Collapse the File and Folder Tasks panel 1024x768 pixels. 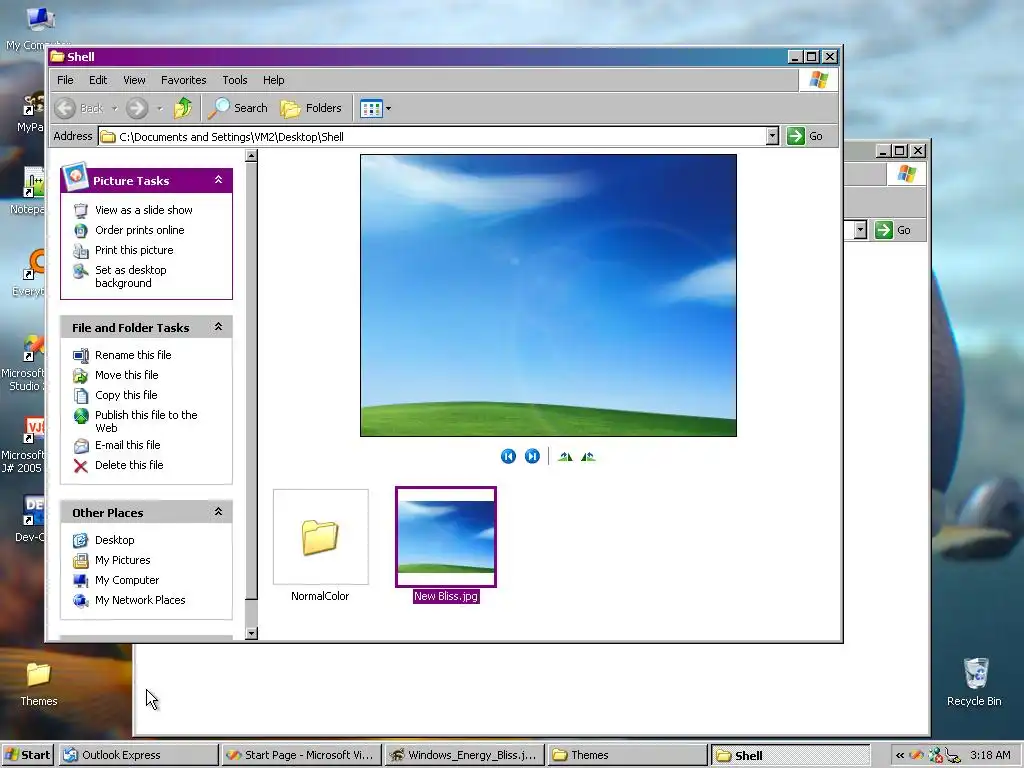coord(219,327)
